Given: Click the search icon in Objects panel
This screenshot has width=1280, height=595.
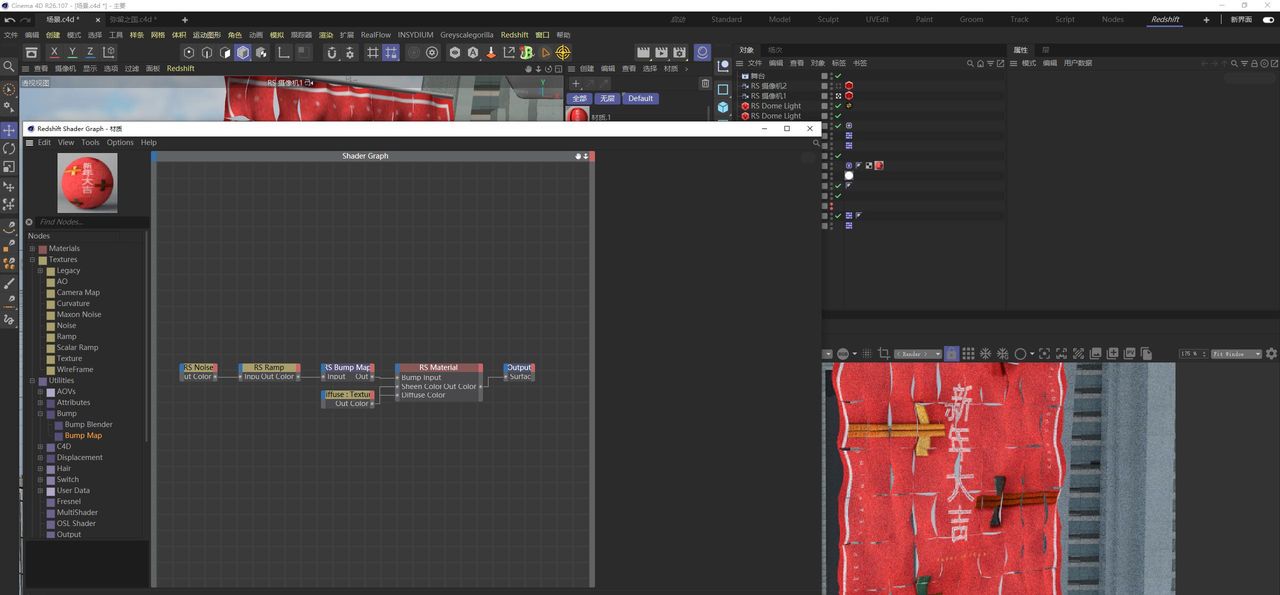Looking at the screenshot, I should tap(969, 63).
